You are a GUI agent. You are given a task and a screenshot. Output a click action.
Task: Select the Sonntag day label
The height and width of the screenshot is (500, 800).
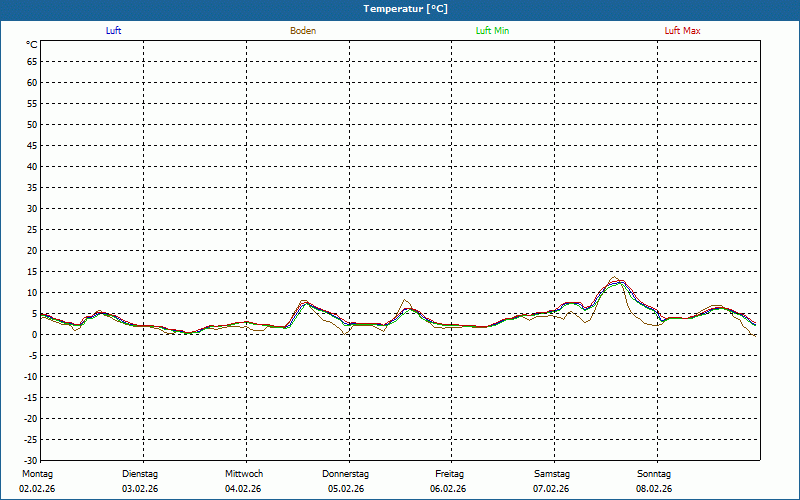point(654,474)
